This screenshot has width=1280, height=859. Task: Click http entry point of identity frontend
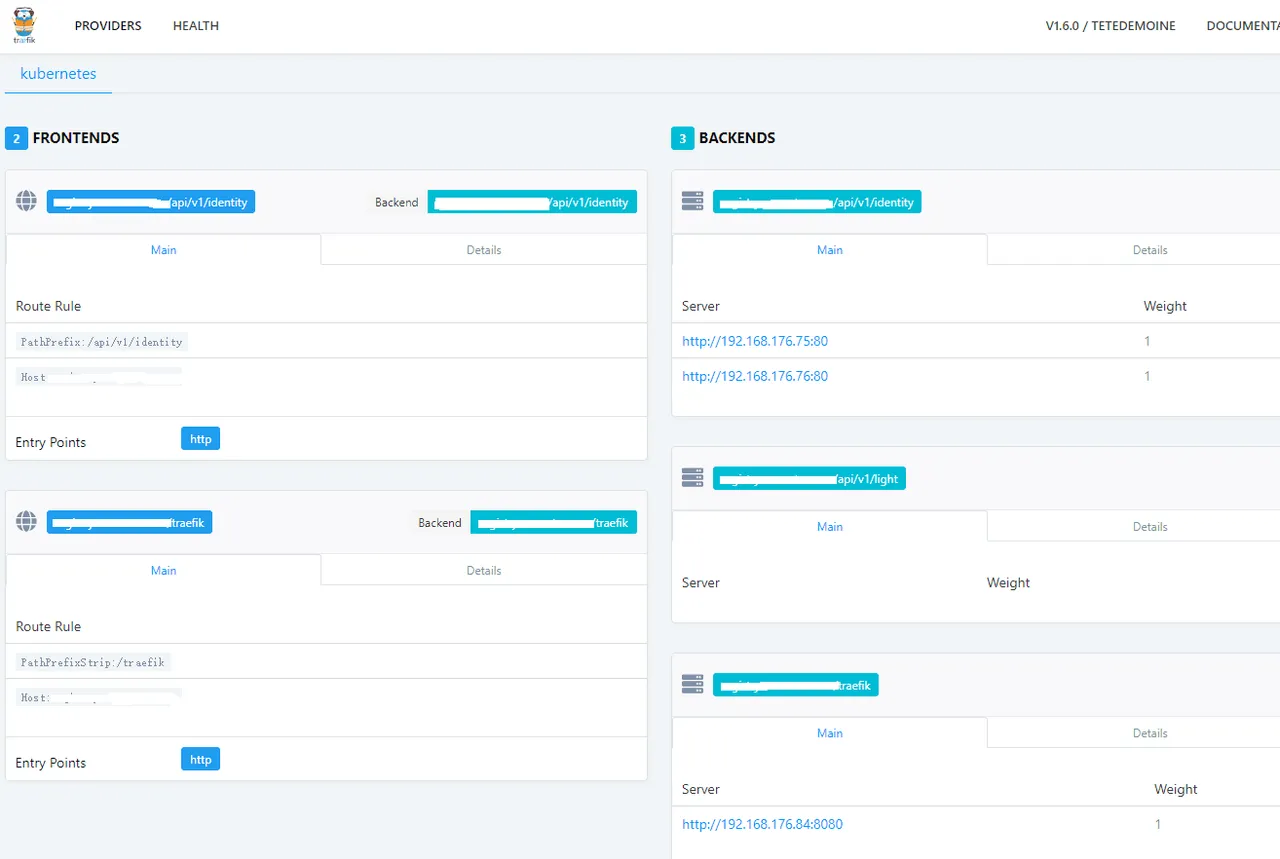click(x=200, y=439)
